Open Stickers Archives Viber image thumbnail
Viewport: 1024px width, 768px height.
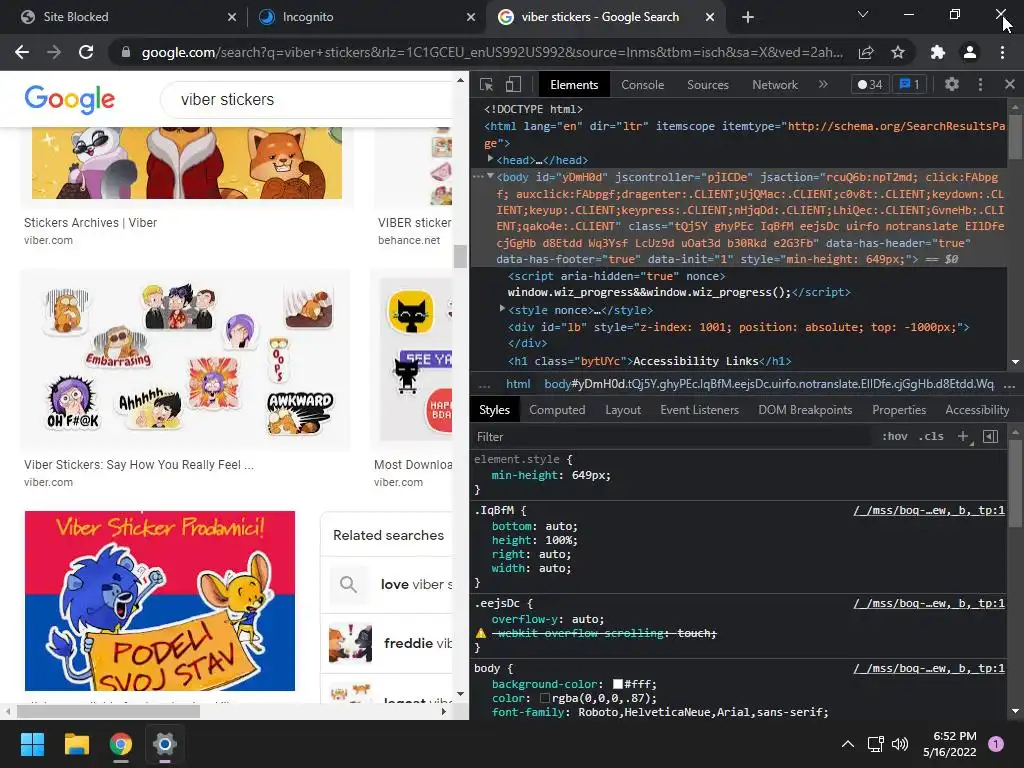pyautogui.click(x=187, y=163)
